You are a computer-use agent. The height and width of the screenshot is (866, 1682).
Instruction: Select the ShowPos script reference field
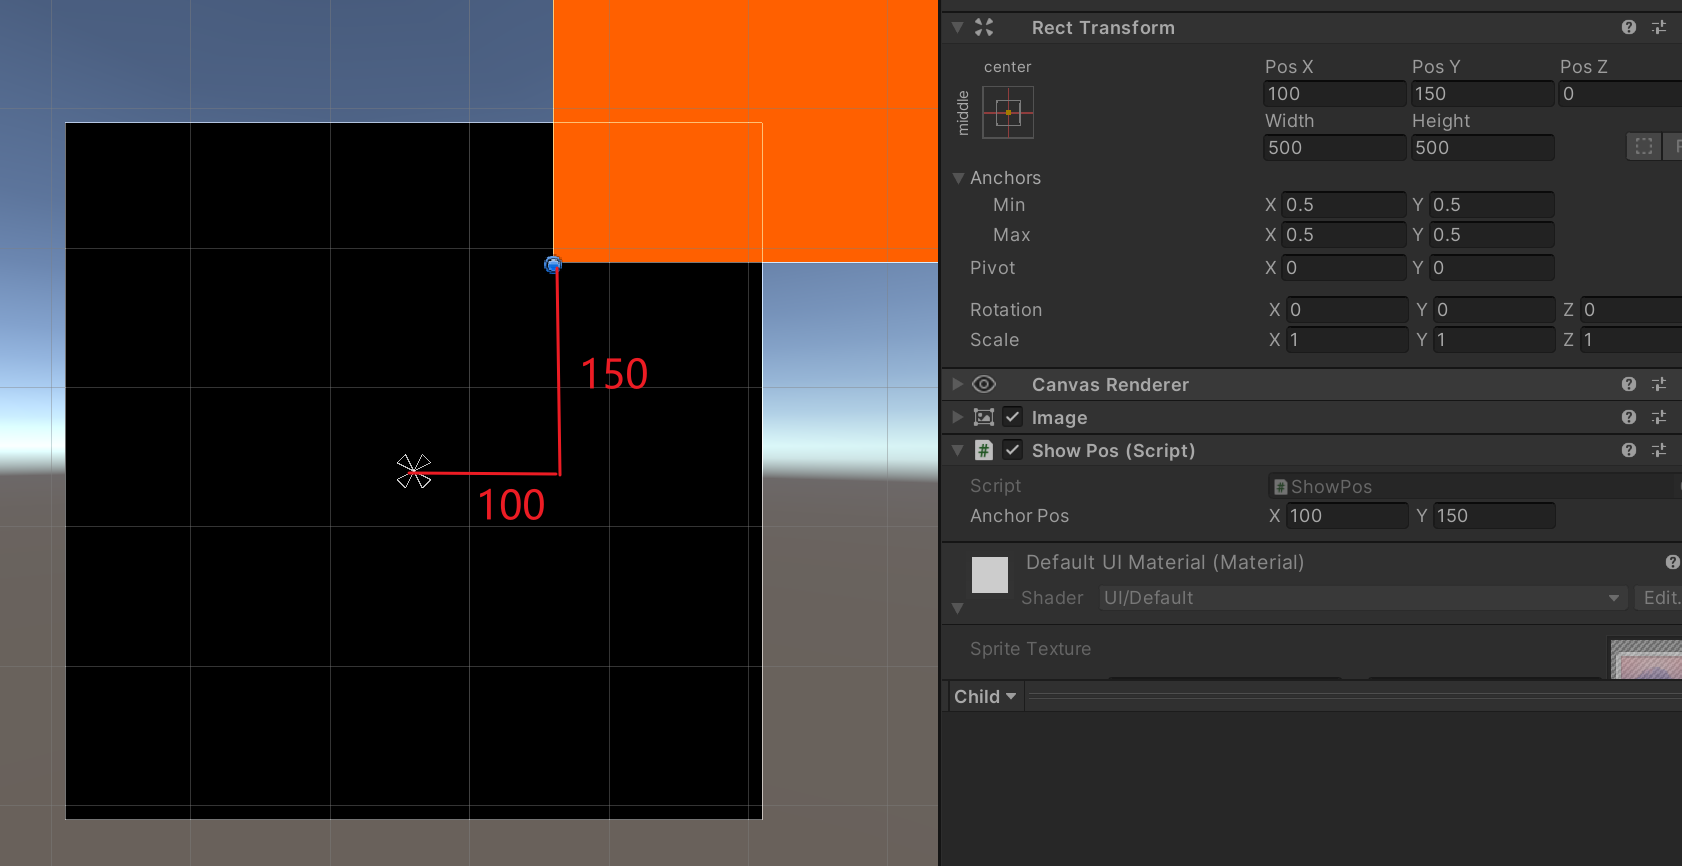(x=1475, y=486)
